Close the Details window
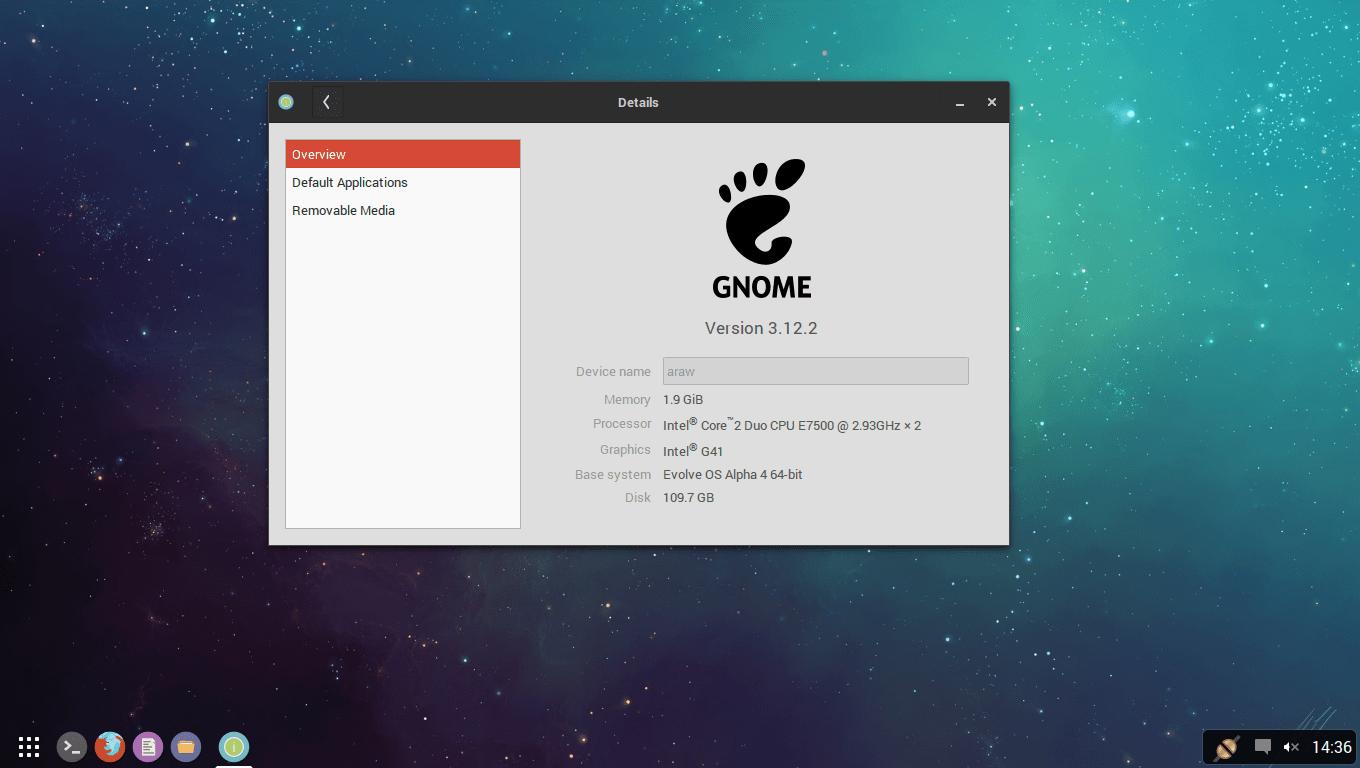 992,102
